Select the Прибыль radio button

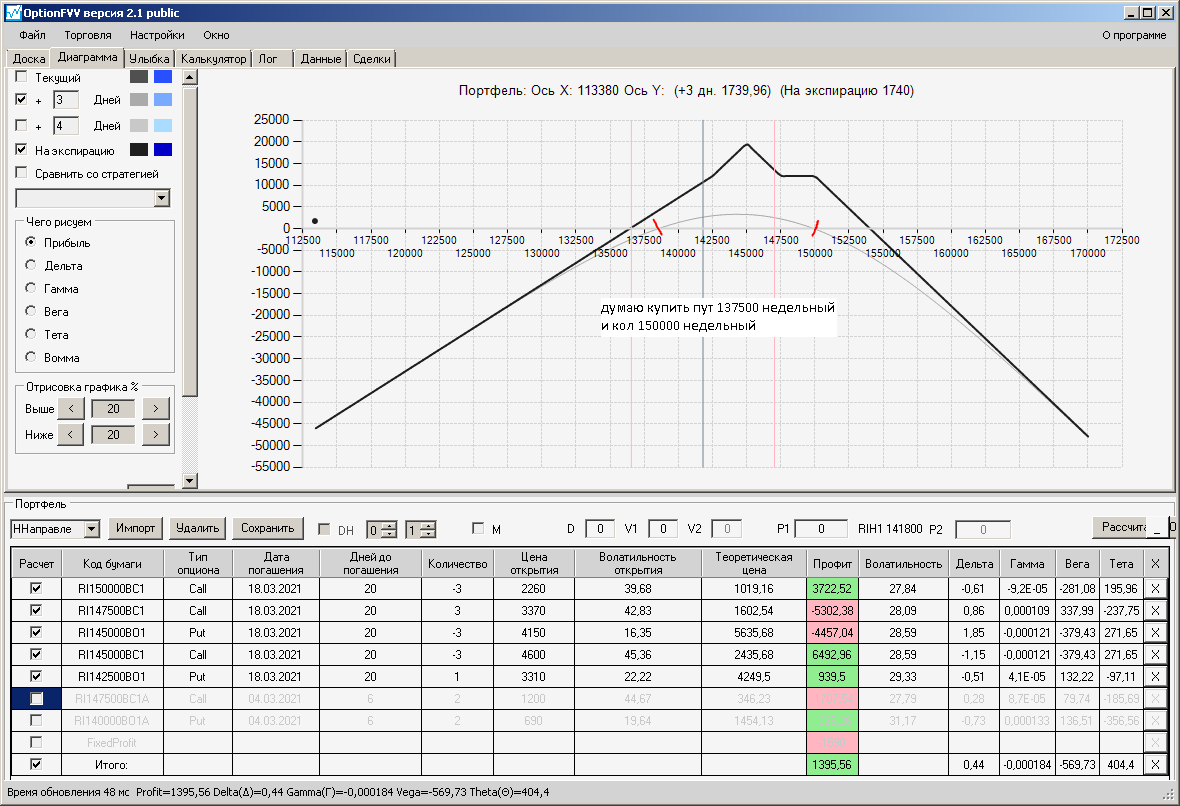[30, 242]
